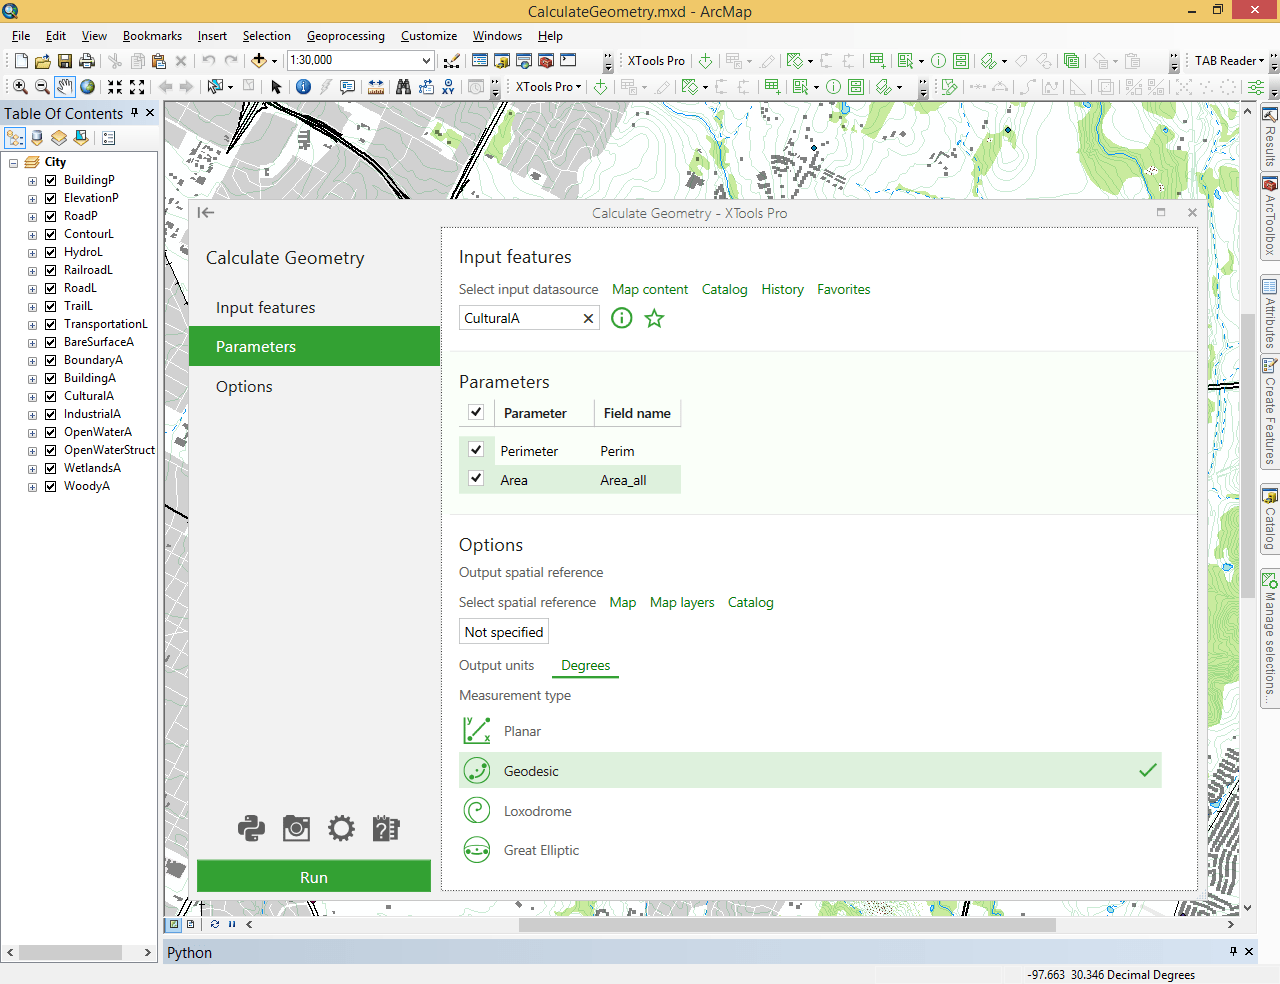Hide the HydroL layer

[x=50, y=252]
